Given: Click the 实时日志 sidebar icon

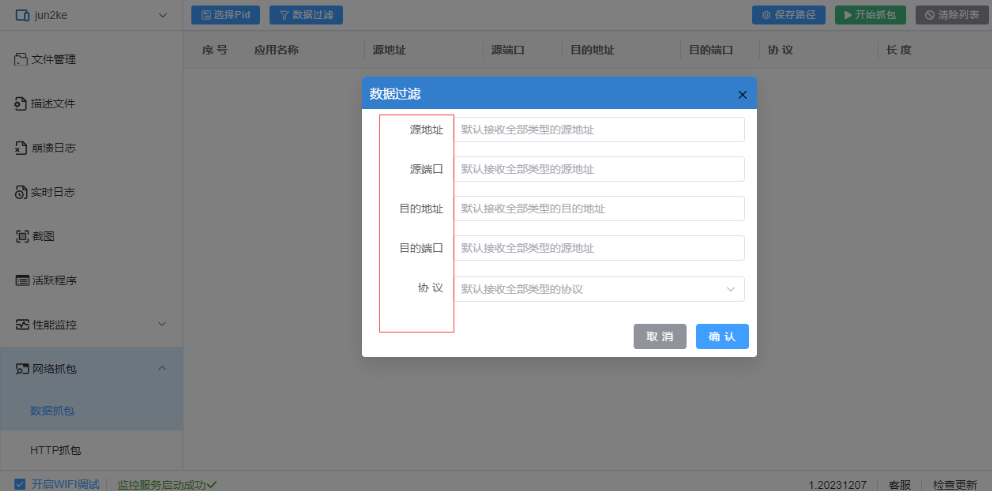Looking at the screenshot, I should click(x=22, y=192).
